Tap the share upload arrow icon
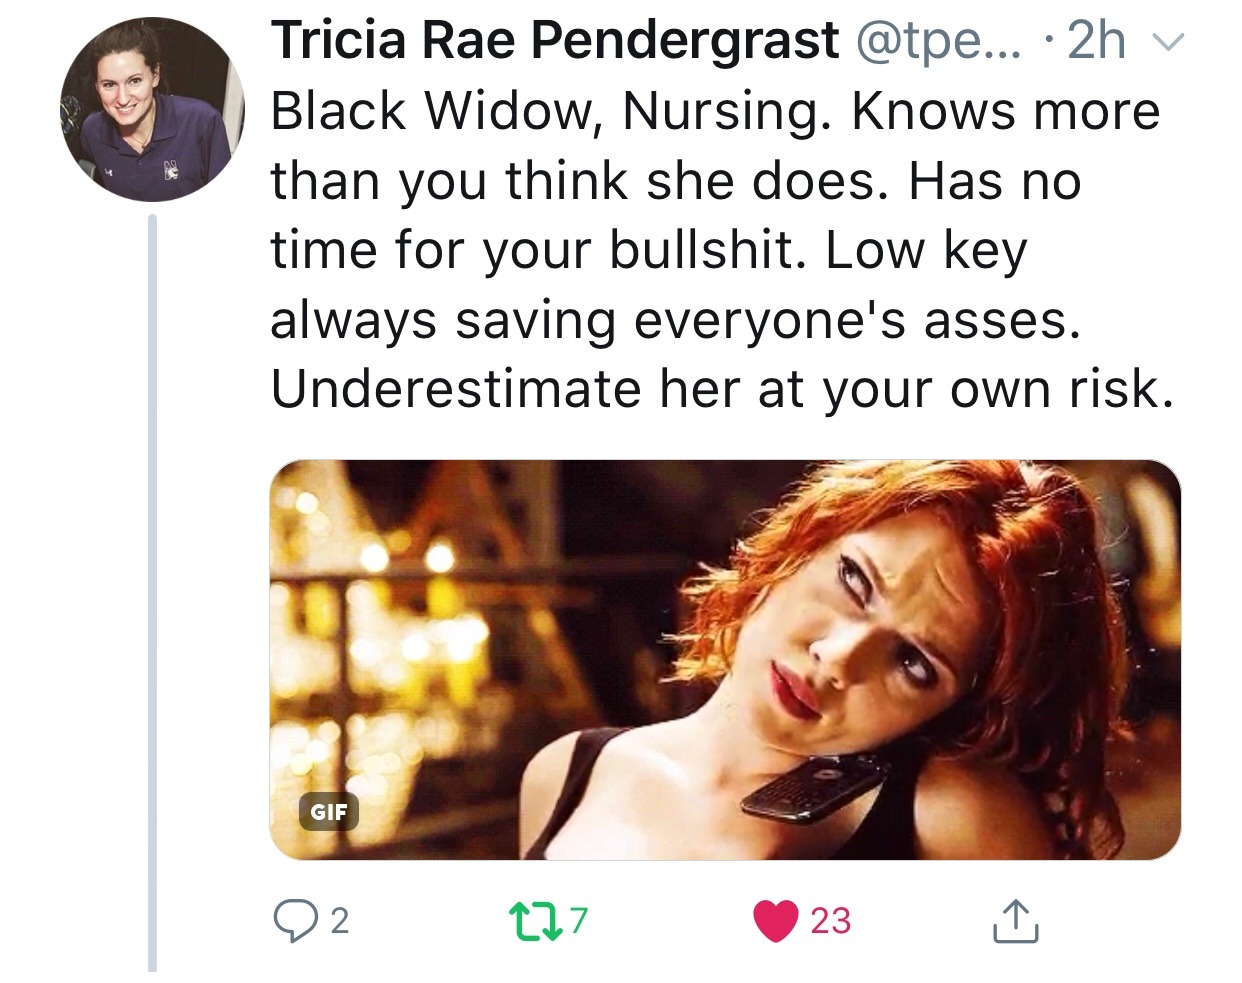Screen dimensions: 1242x983 pyautogui.click(x=1015, y=921)
